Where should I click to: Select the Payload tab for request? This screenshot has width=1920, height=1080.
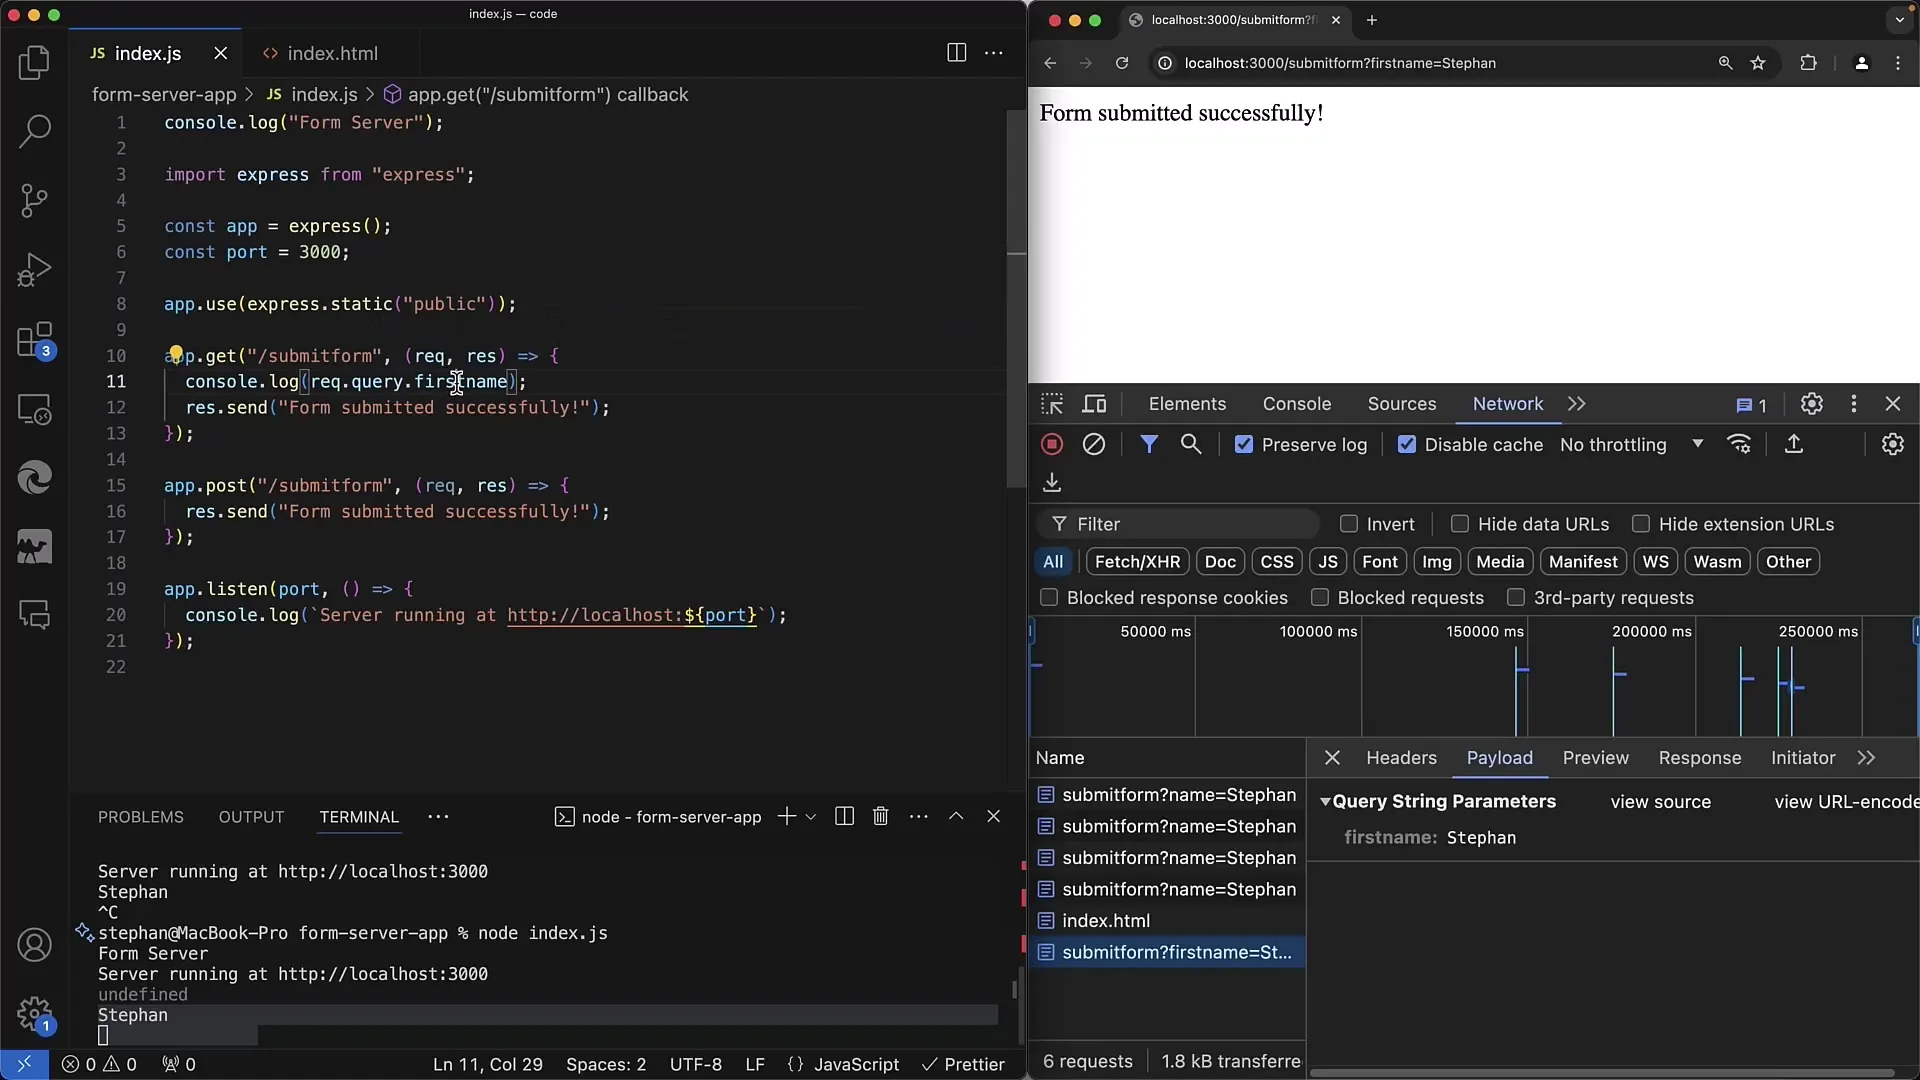click(x=1499, y=757)
